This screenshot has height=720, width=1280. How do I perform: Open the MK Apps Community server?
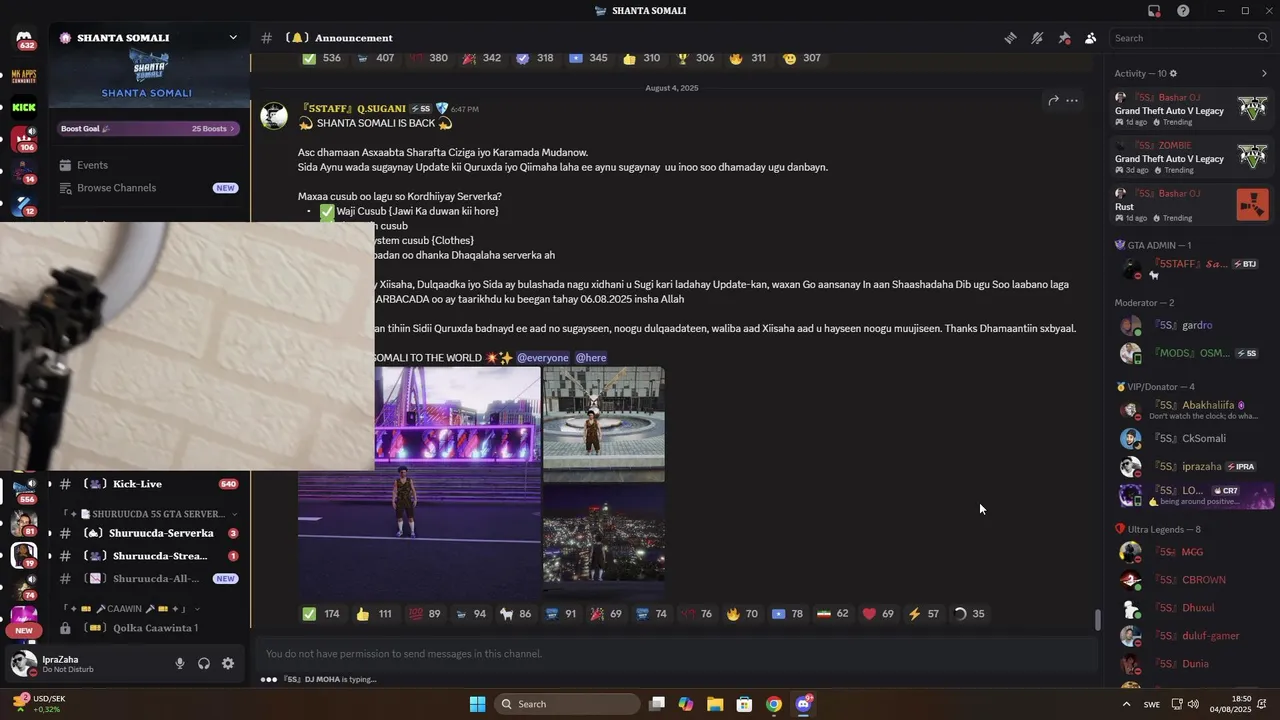[24, 76]
